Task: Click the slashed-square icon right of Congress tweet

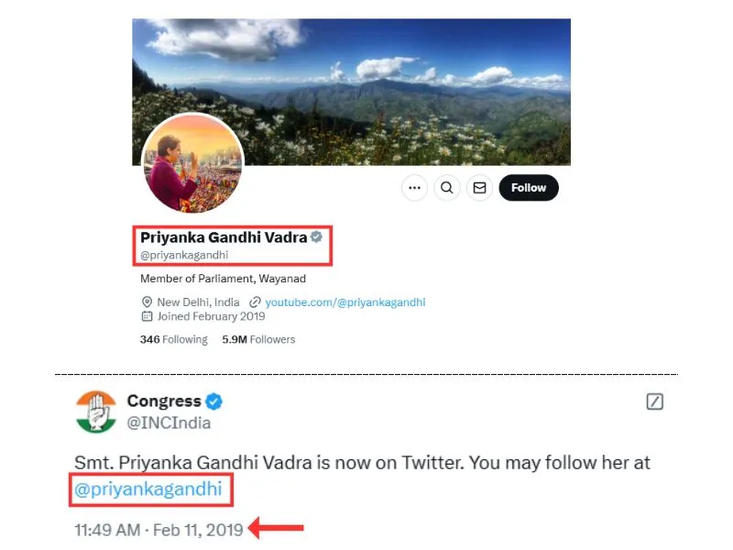Action: (x=655, y=402)
